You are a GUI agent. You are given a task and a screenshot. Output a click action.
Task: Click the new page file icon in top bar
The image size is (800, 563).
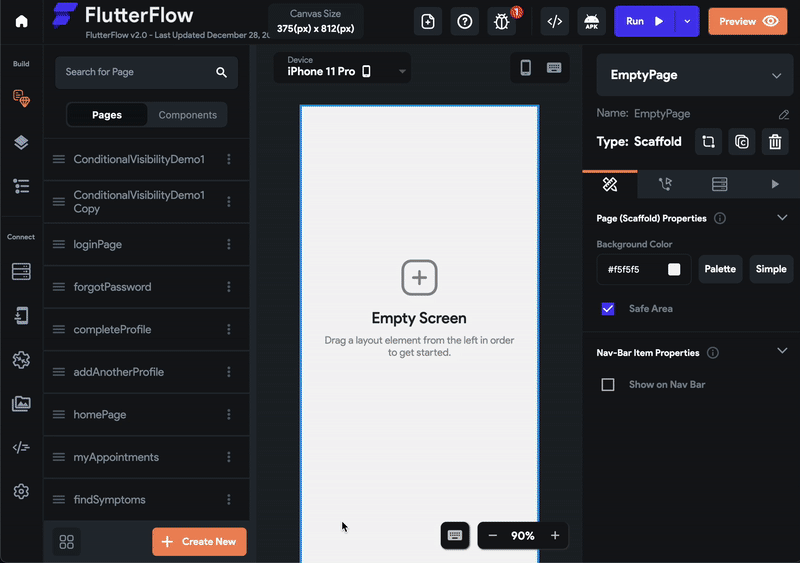(x=428, y=21)
